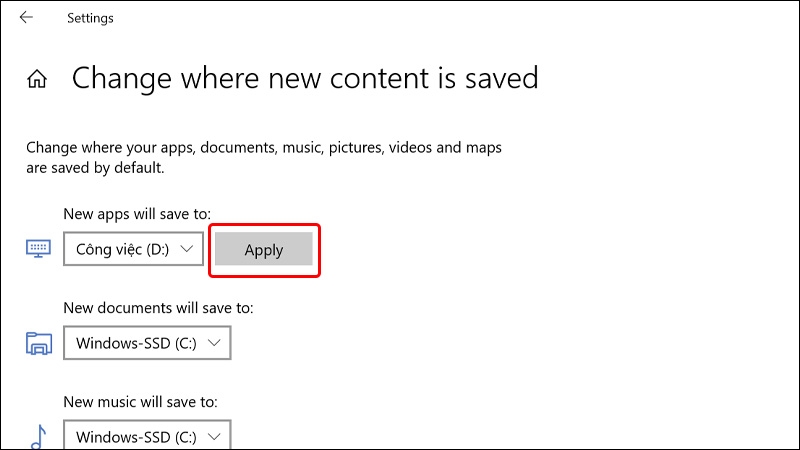This screenshot has width=800, height=450.
Task: Click the new documents folder icon
Action: tap(39, 343)
